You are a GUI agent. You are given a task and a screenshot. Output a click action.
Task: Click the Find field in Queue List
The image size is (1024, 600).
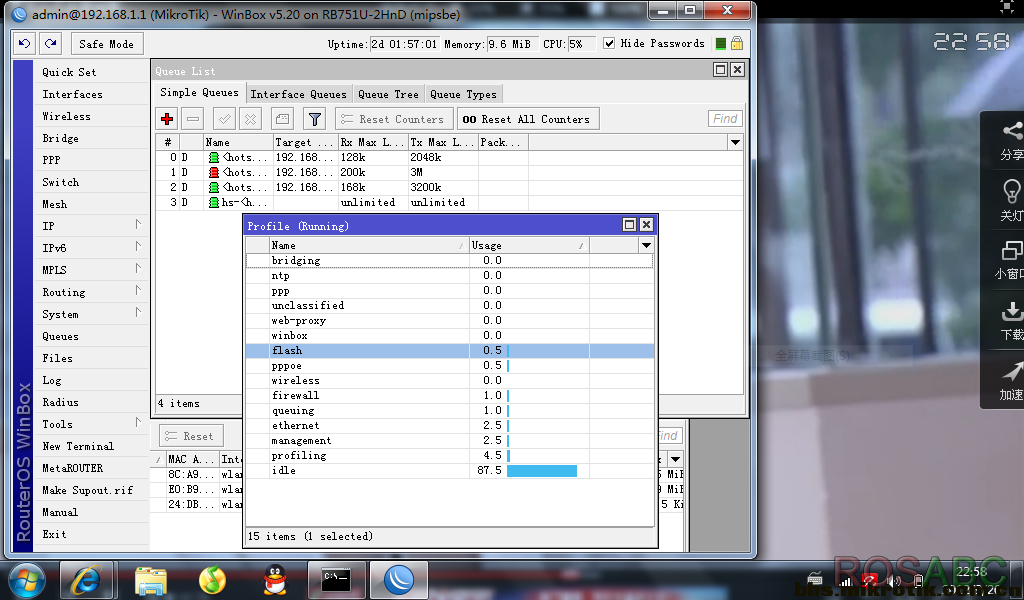point(726,119)
